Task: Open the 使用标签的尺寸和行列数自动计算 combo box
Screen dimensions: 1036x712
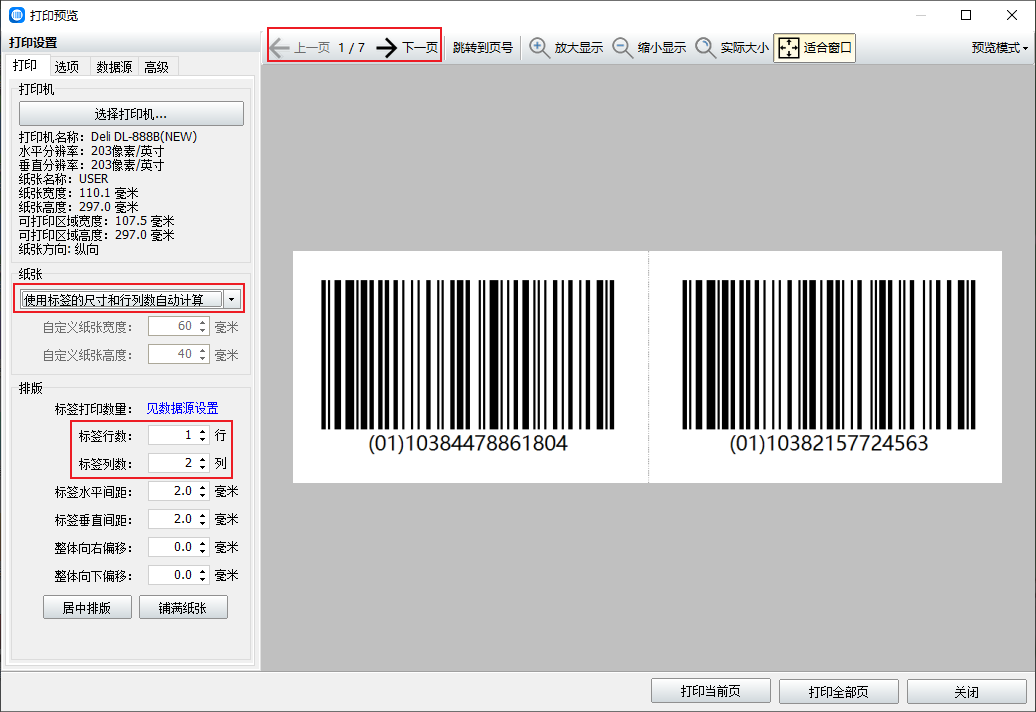Action: point(129,299)
